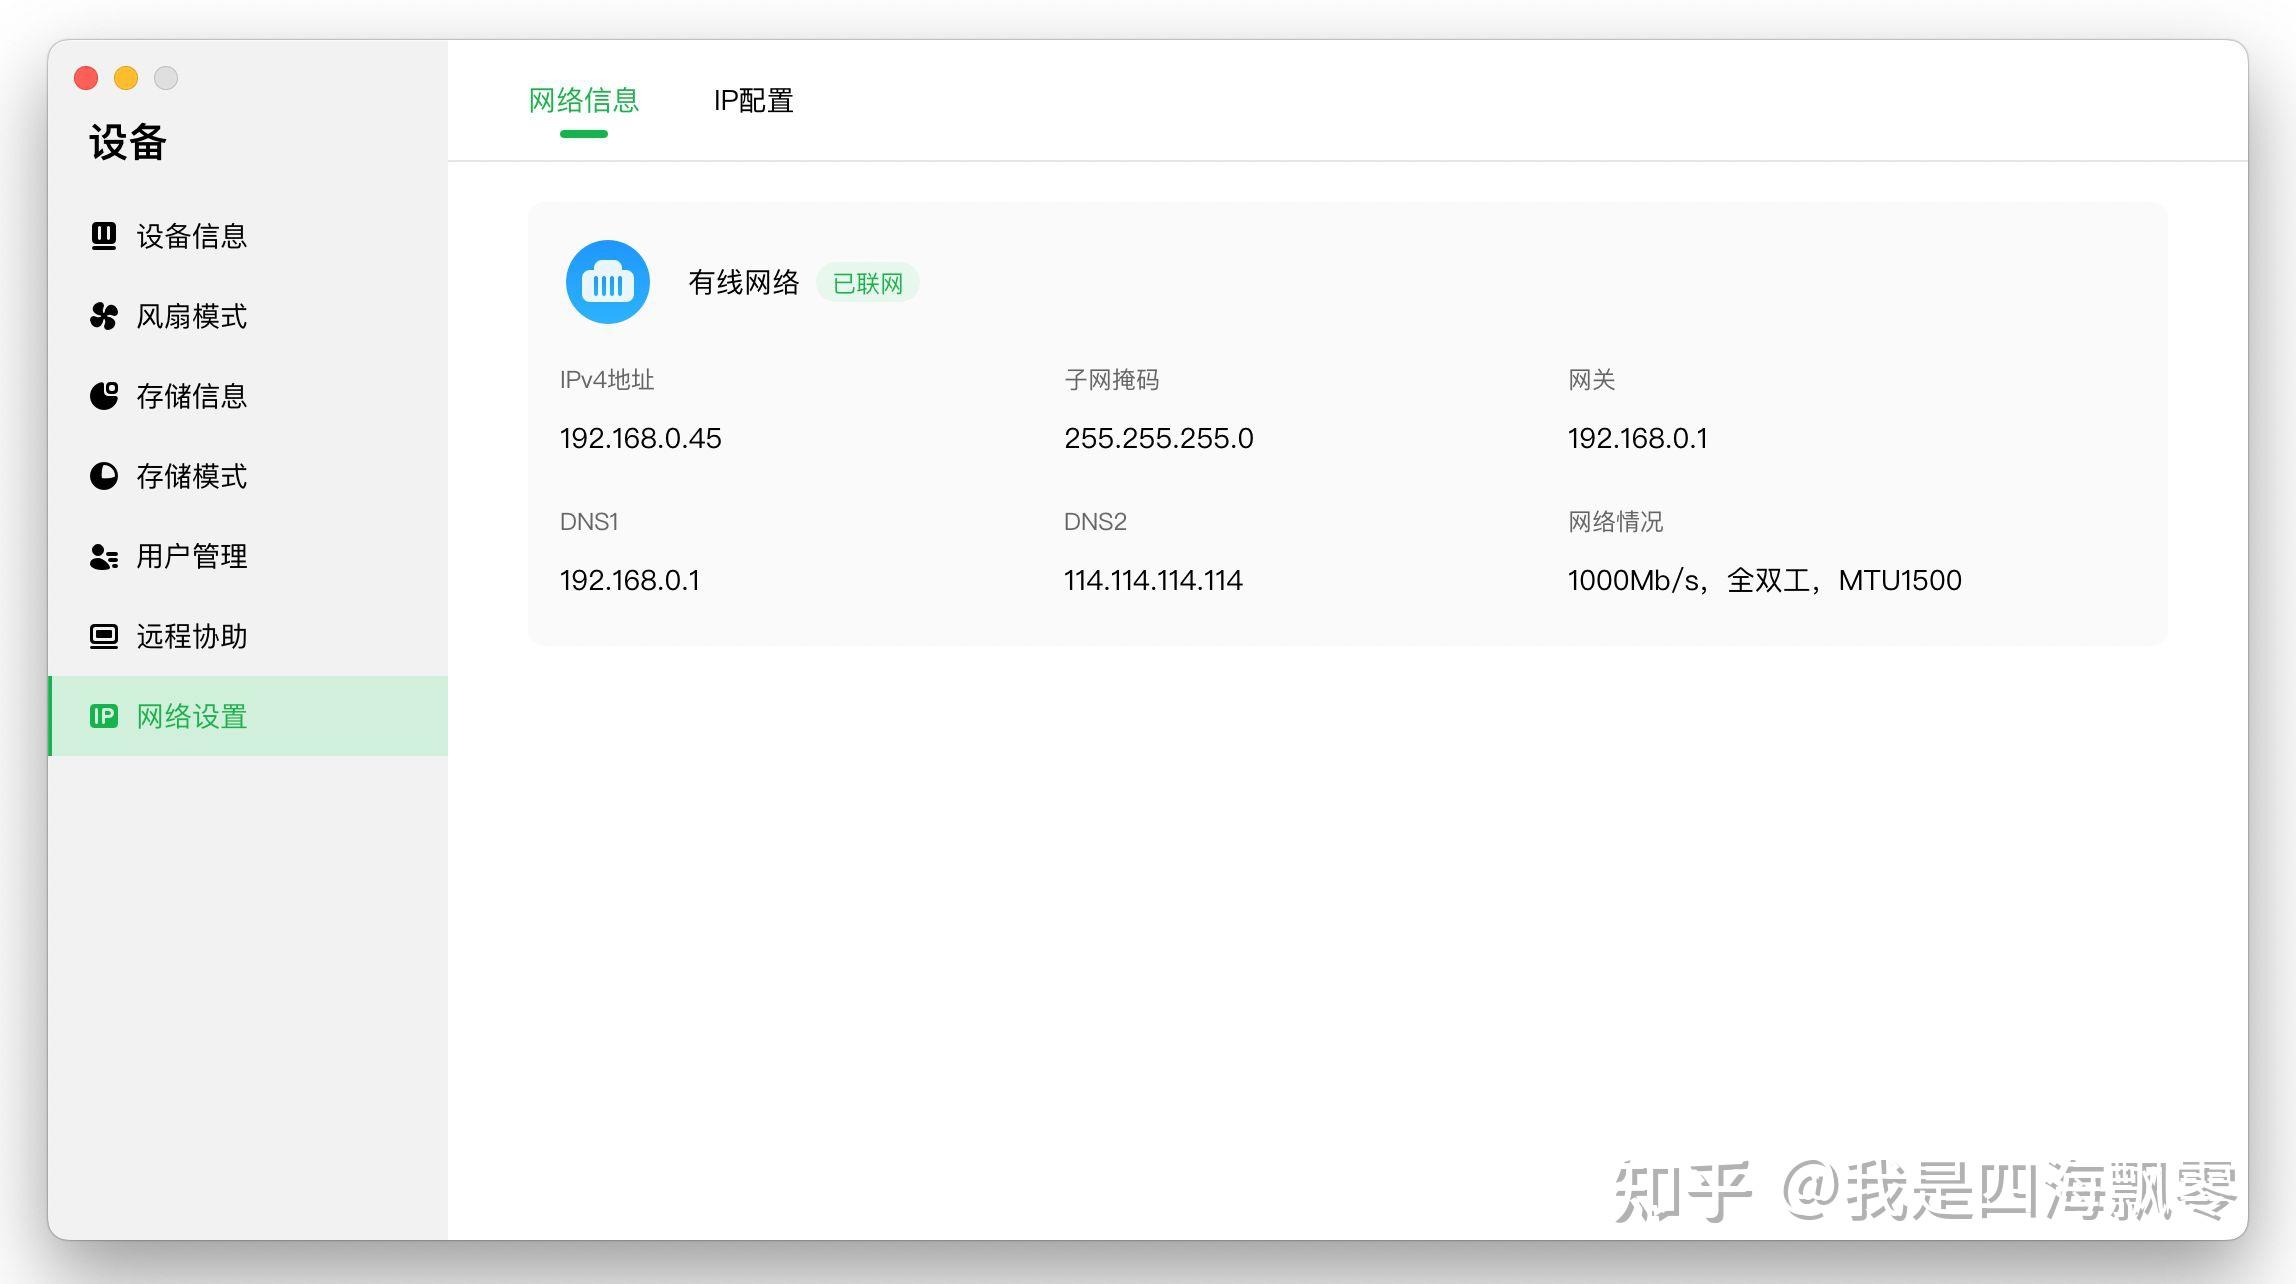Click the 存储信息 storage info icon
Screen dimensions: 2296x1284
pos(104,396)
